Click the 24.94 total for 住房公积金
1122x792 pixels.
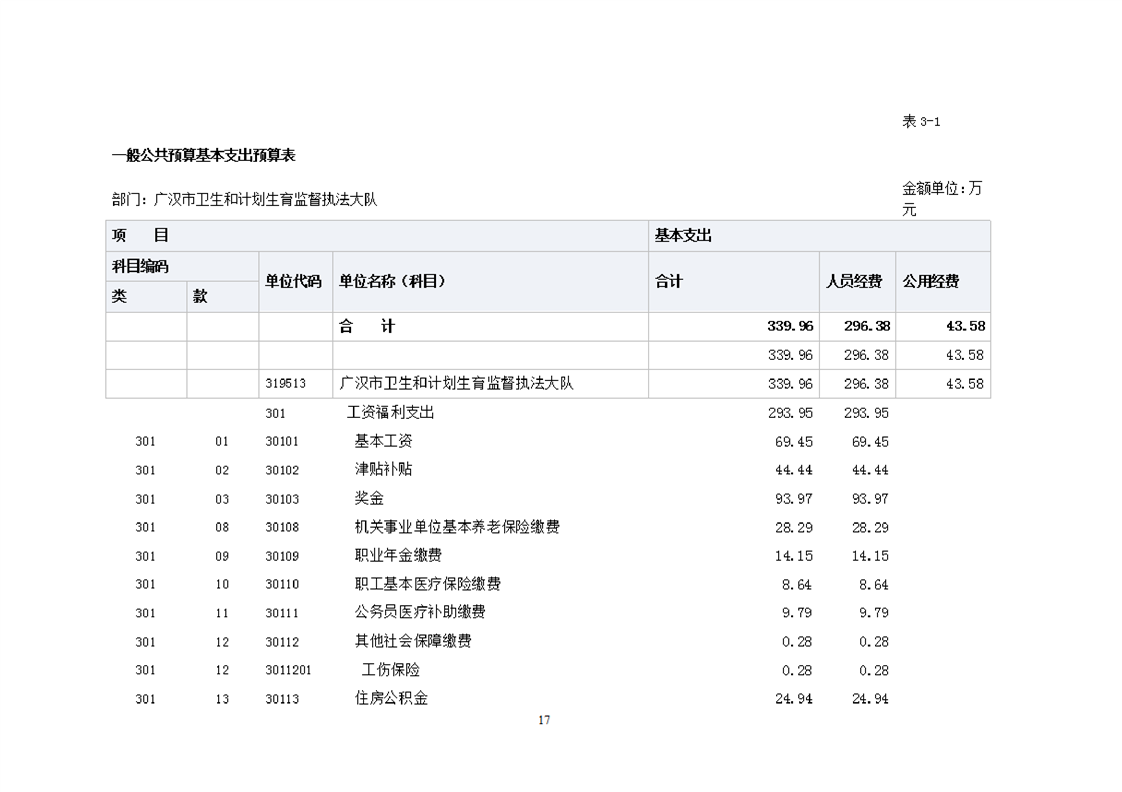click(x=794, y=699)
